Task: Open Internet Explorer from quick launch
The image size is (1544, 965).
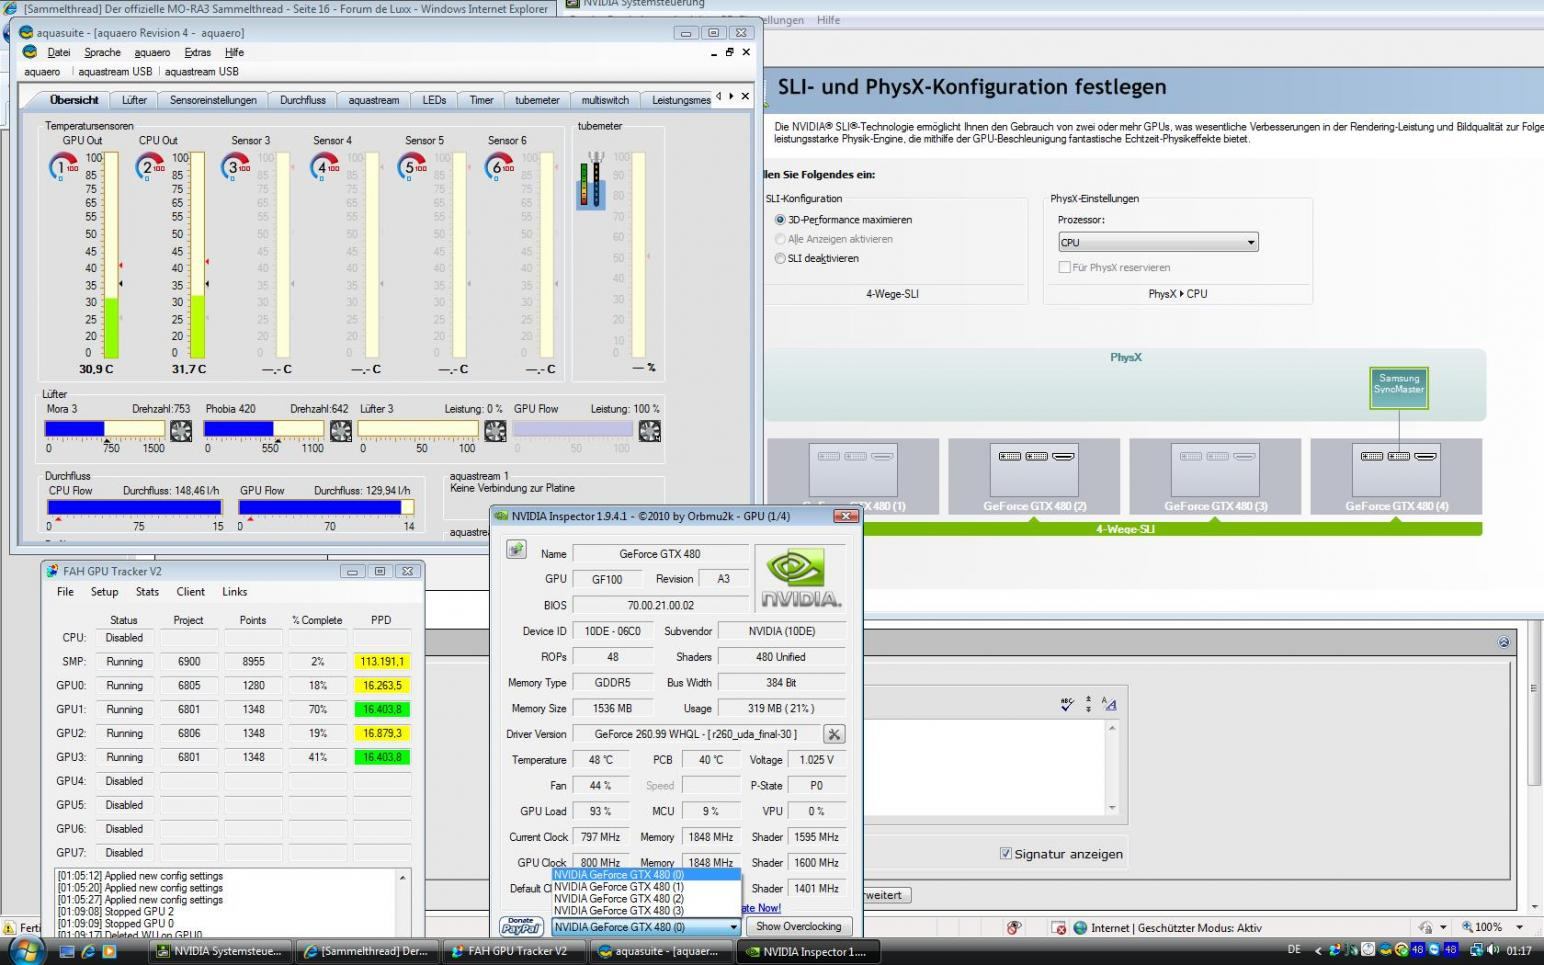Action: click(x=88, y=951)
